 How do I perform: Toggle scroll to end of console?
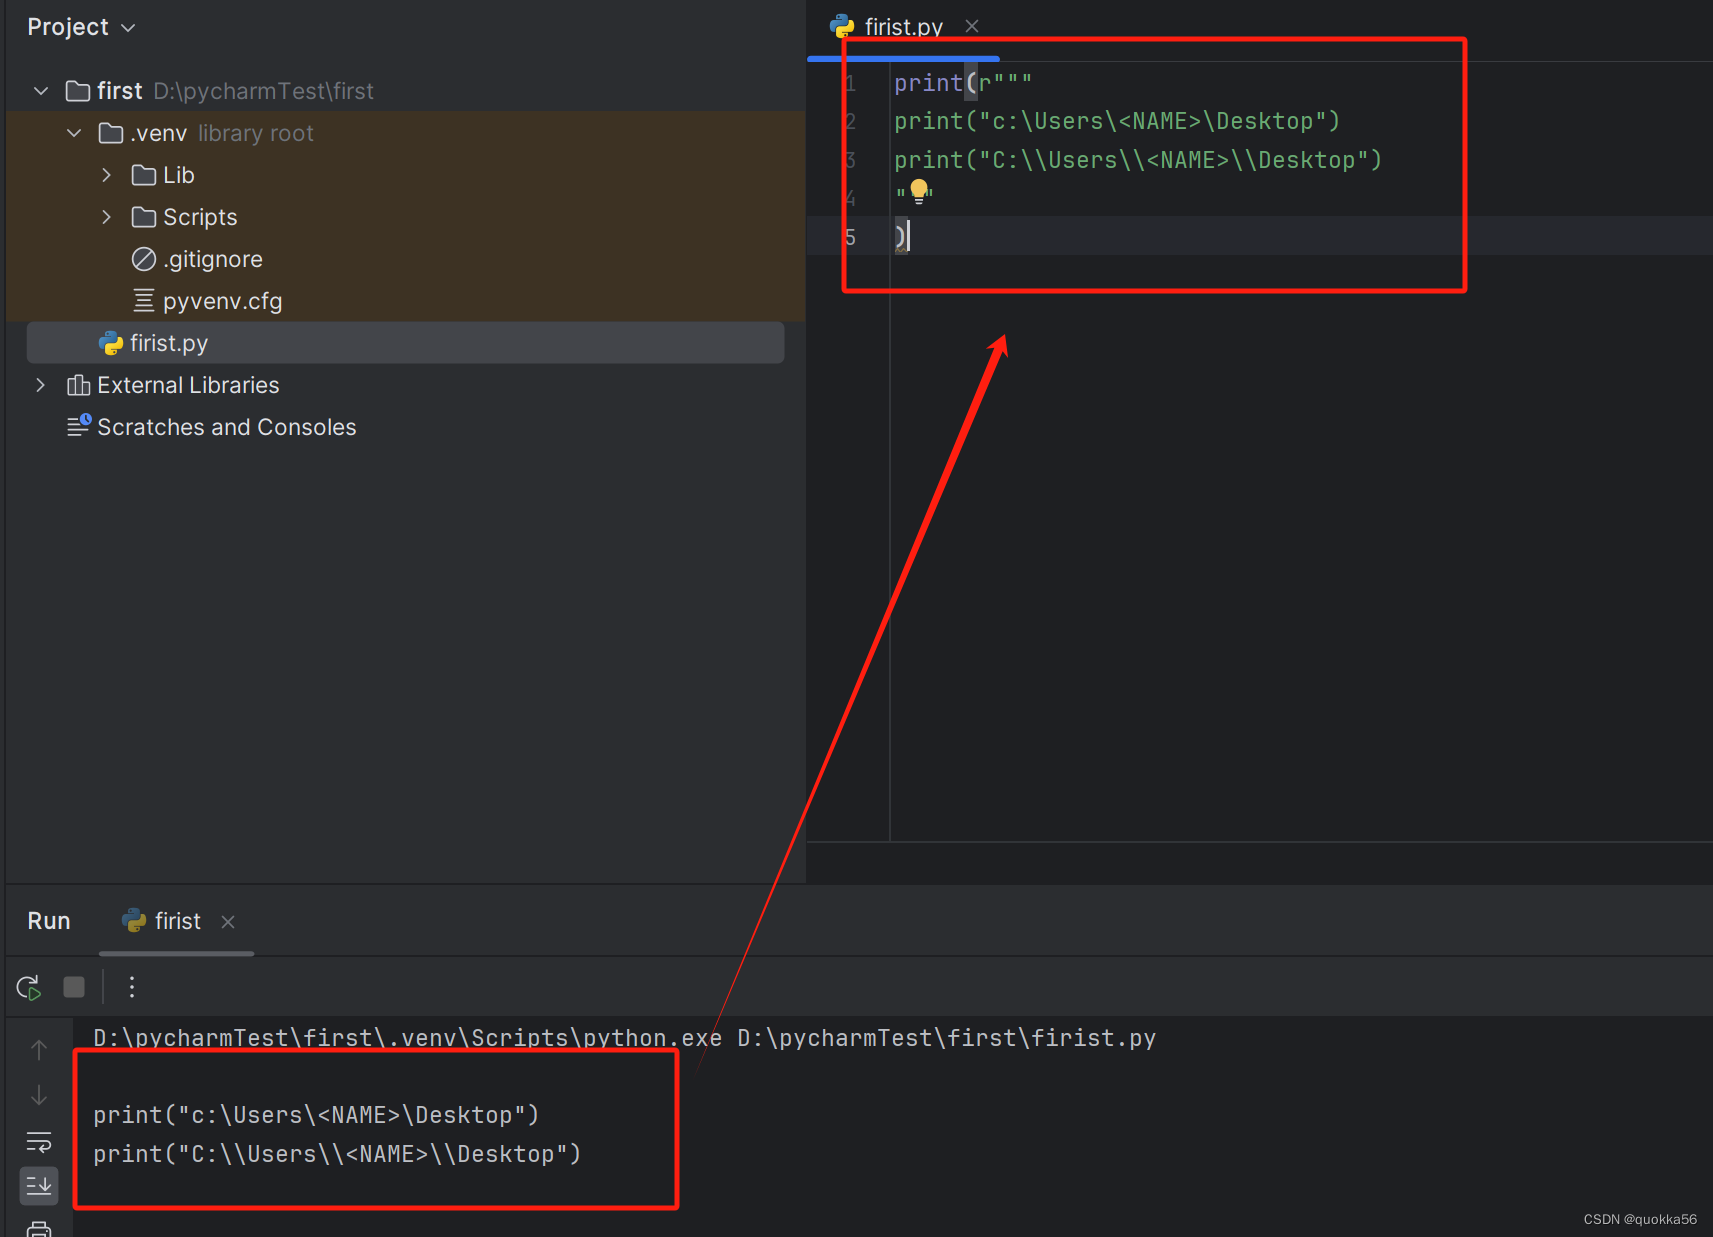point(39,1187)
